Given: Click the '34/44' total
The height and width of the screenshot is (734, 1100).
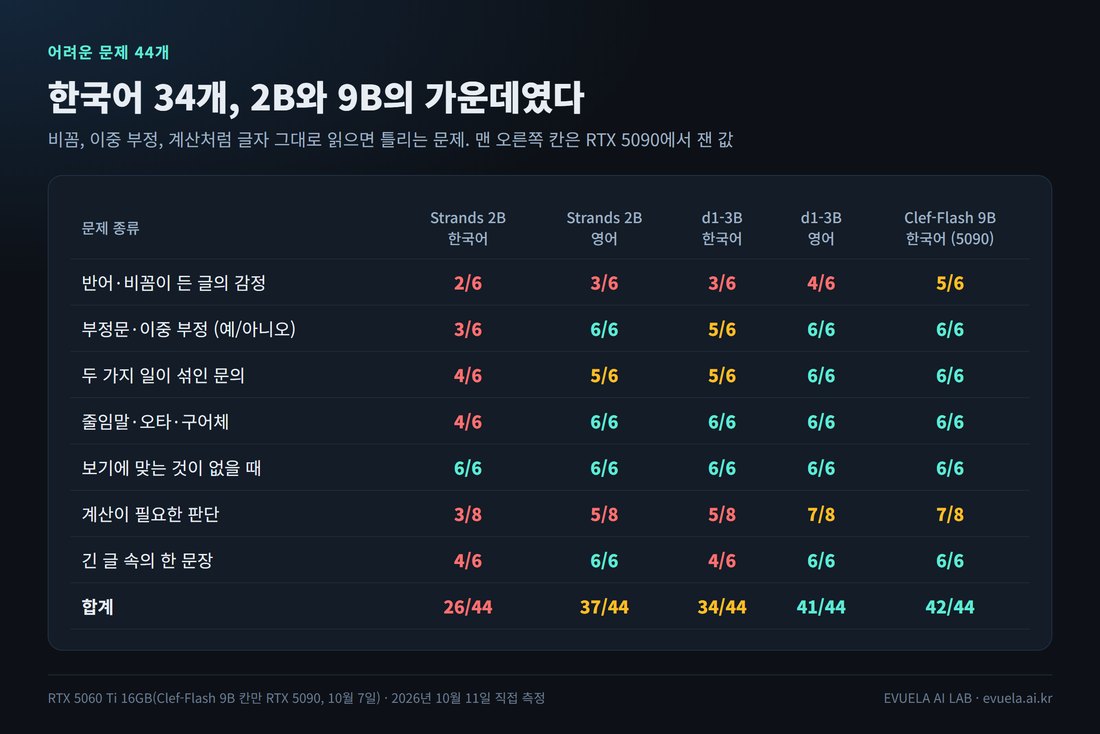Looking at the screenshot, I should point(722,607).
